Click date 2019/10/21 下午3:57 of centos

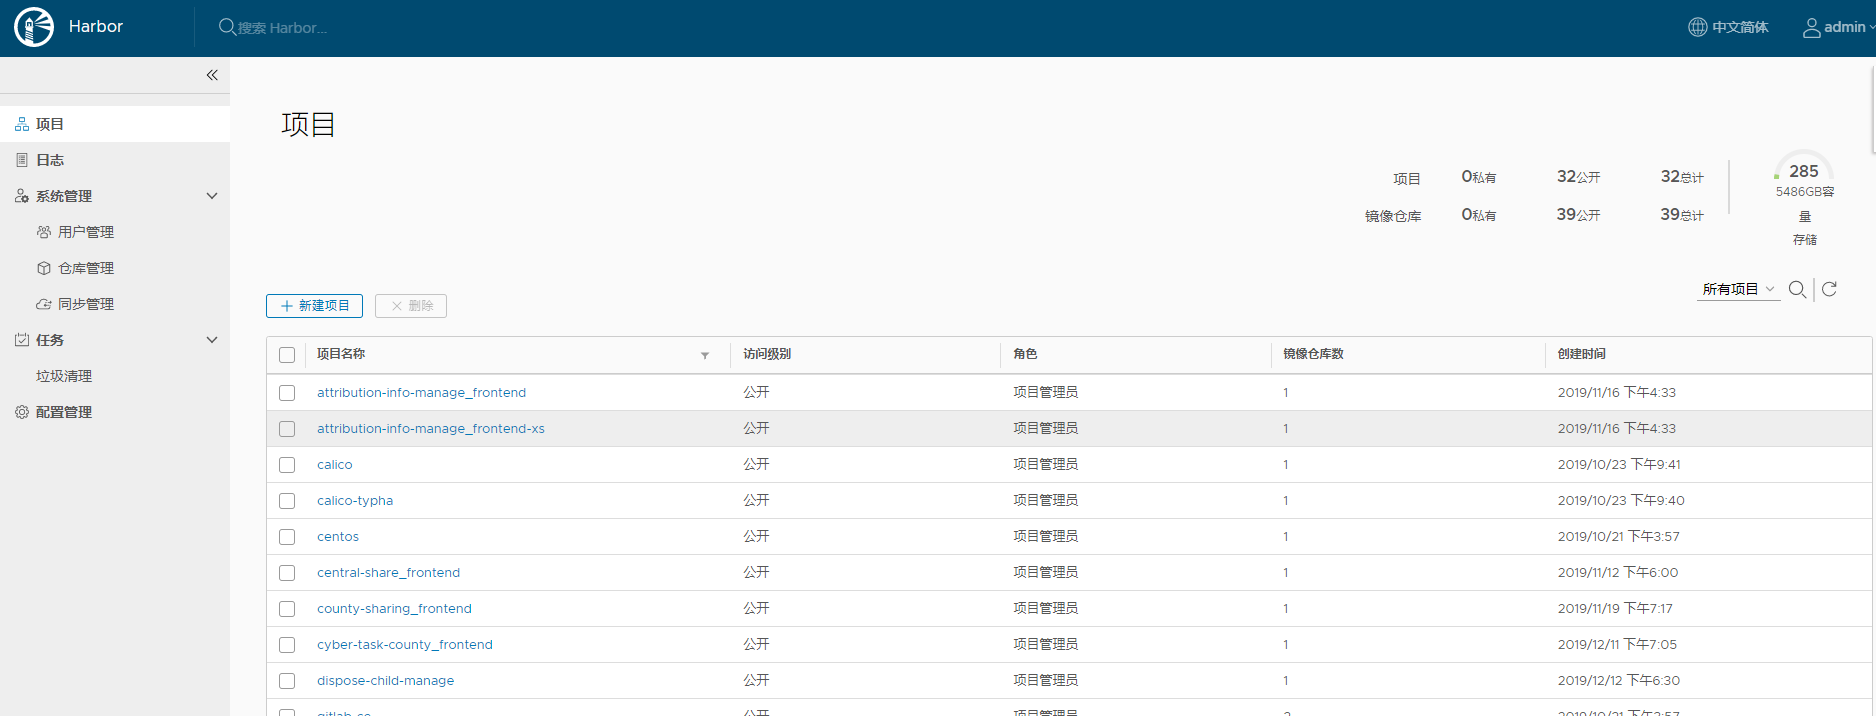click(1618, 537)
